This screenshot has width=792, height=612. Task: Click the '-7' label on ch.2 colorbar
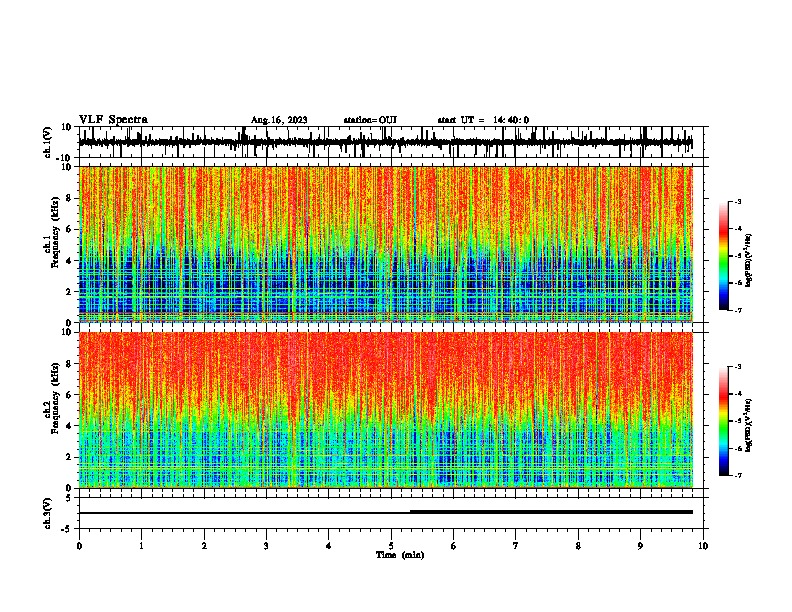[x=738, y=475]
